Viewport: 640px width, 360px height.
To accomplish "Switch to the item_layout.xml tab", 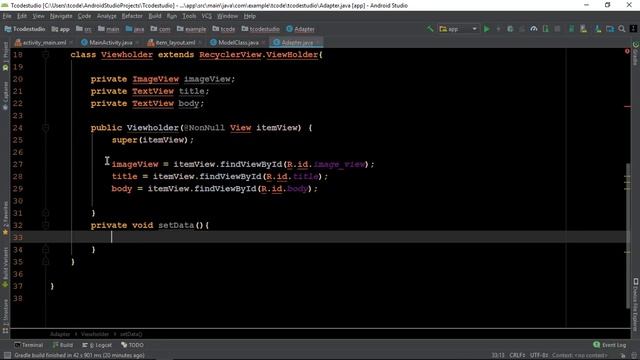I will tap(175, 42).
